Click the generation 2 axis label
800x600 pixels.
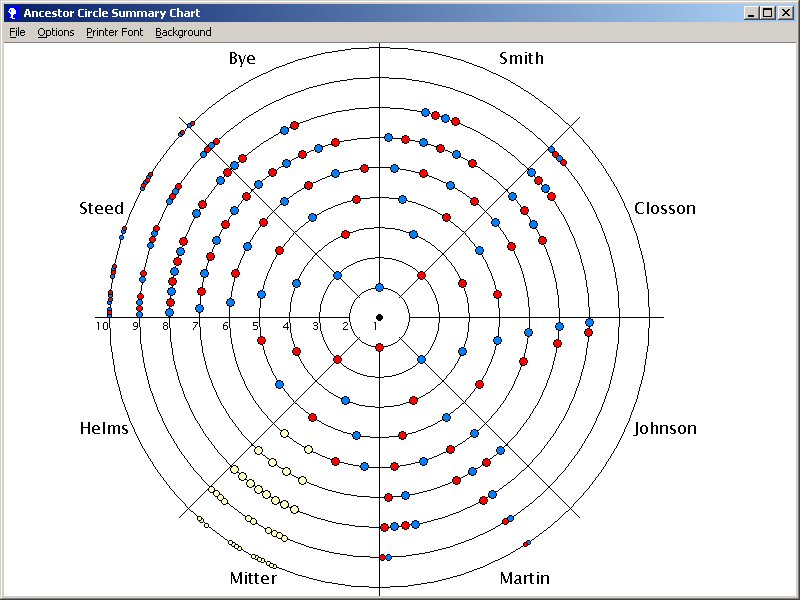click(345, 326)
